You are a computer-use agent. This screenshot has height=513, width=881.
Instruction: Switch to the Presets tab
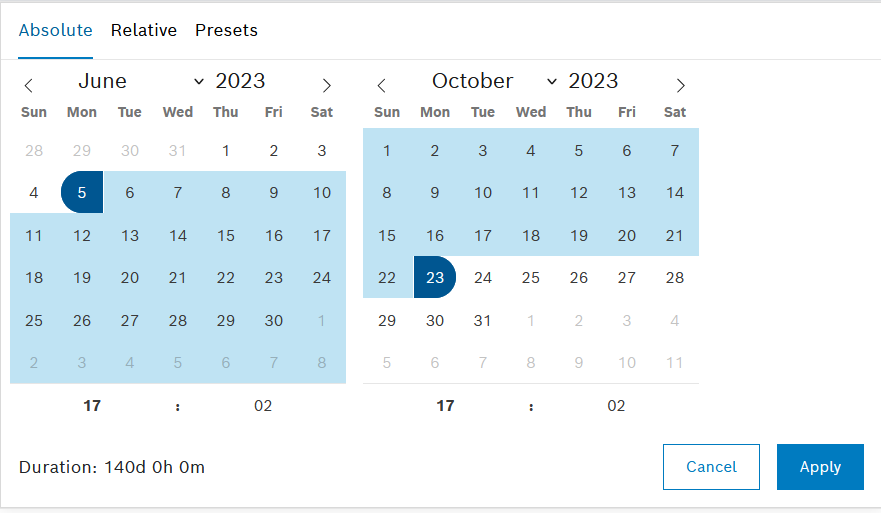point(226,30)
